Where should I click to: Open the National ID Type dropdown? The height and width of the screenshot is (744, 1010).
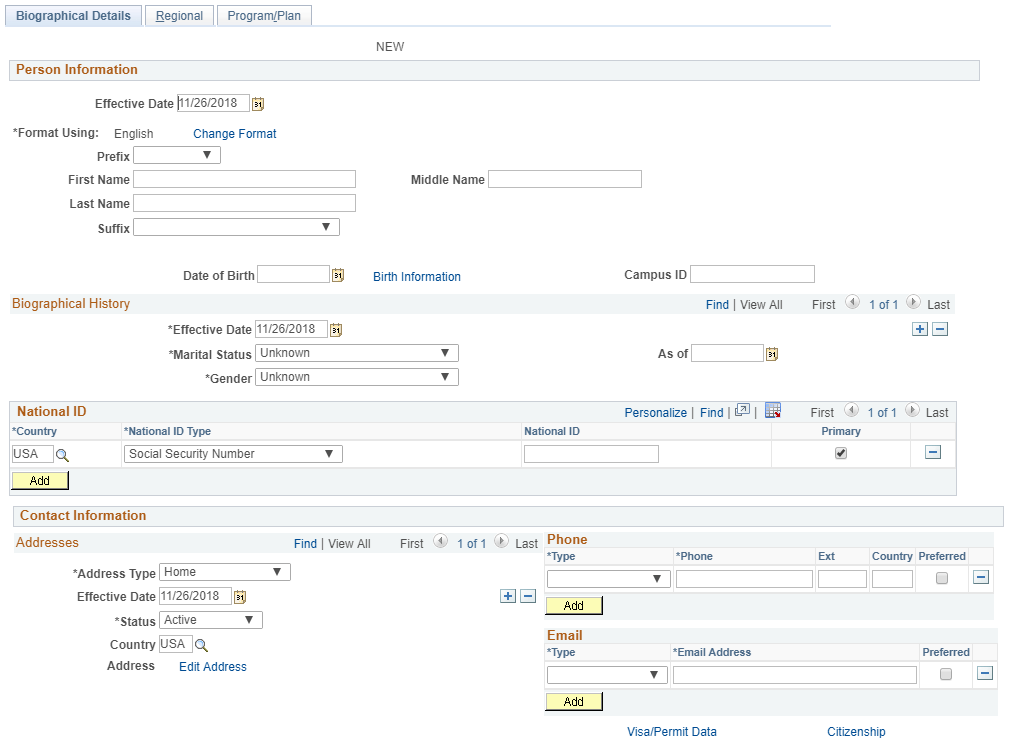pyautogui.click(x=233, y=454)
